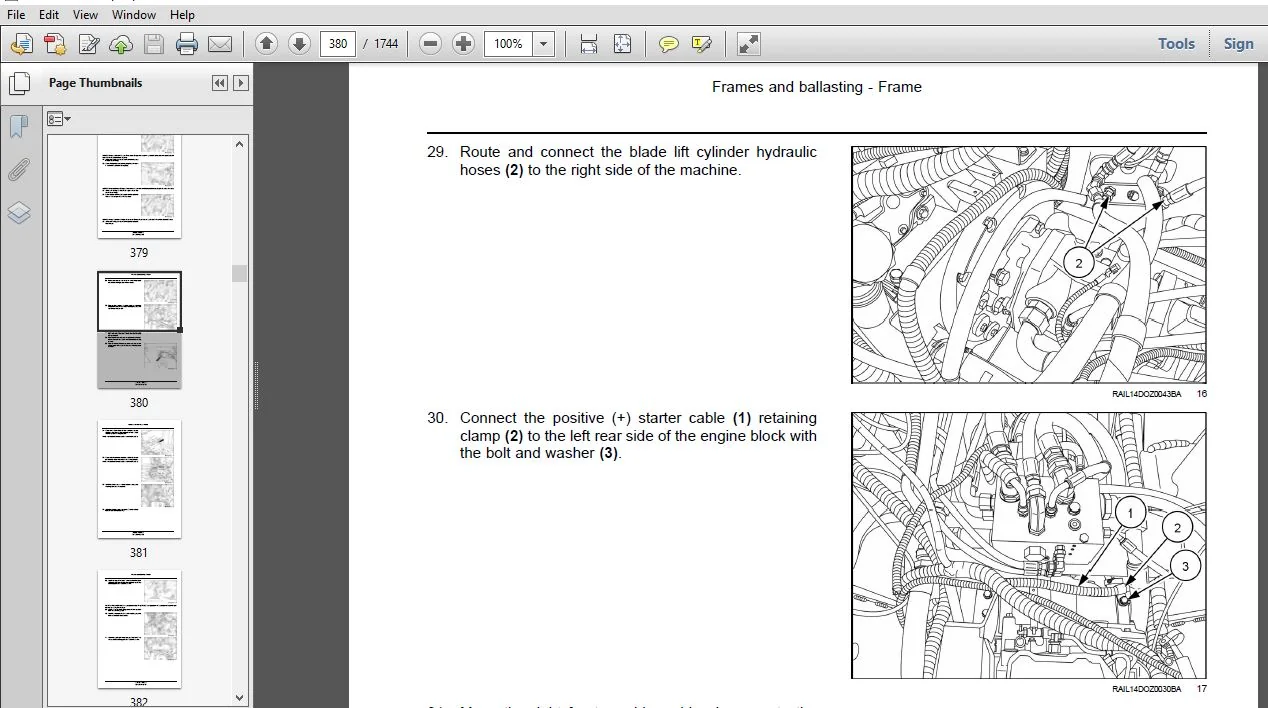Go to previous page arrow
Viewport: 1268px width, 708px height.
pyautogui.click(x=266, y=43)
